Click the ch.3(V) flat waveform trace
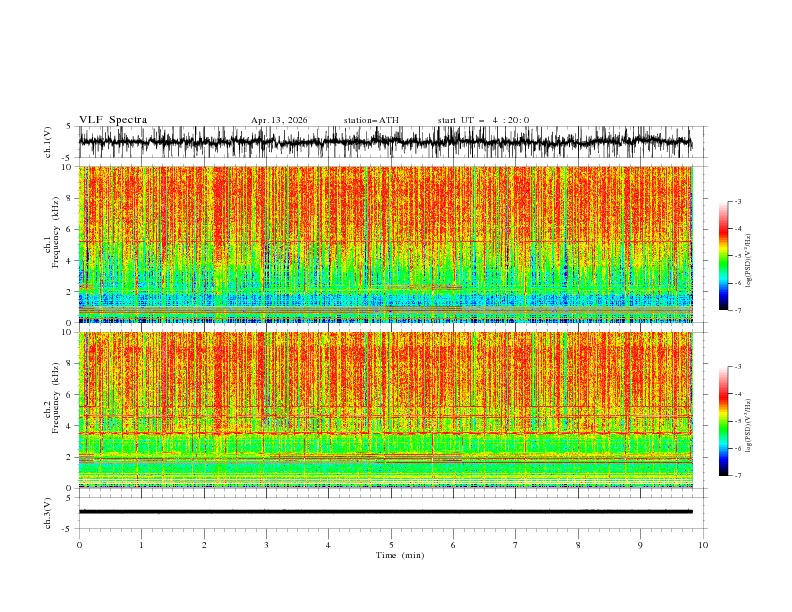This screenshot has width=792, height=612. point(386,512)
